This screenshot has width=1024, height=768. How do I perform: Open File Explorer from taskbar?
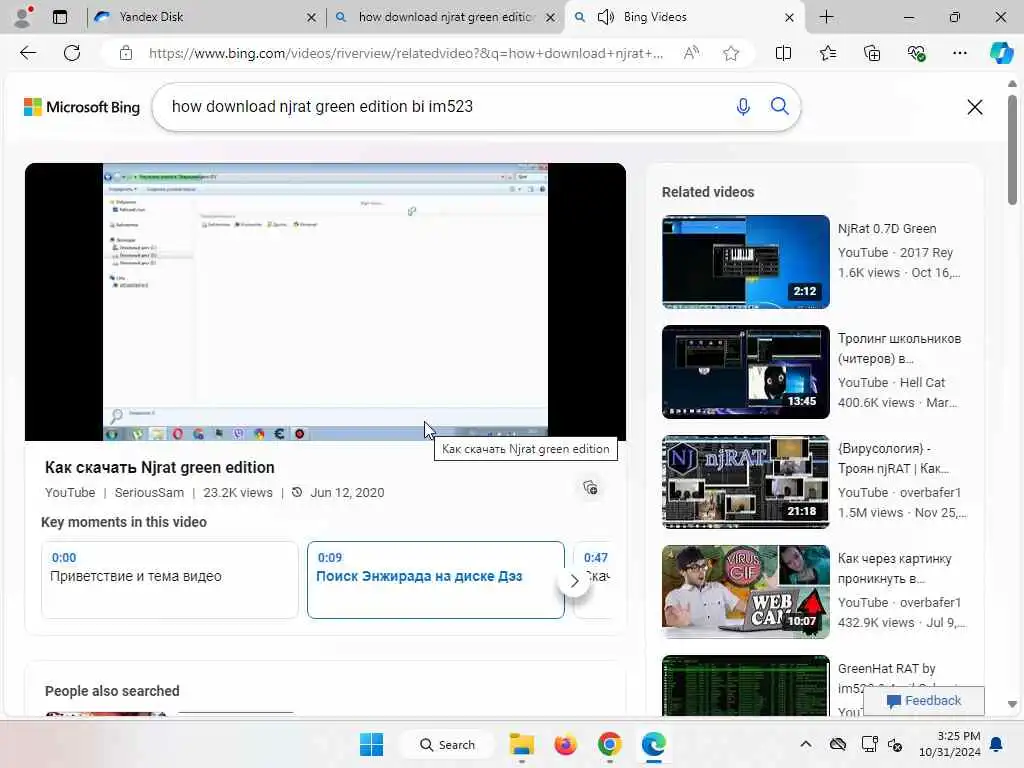(x=522, y=744)
